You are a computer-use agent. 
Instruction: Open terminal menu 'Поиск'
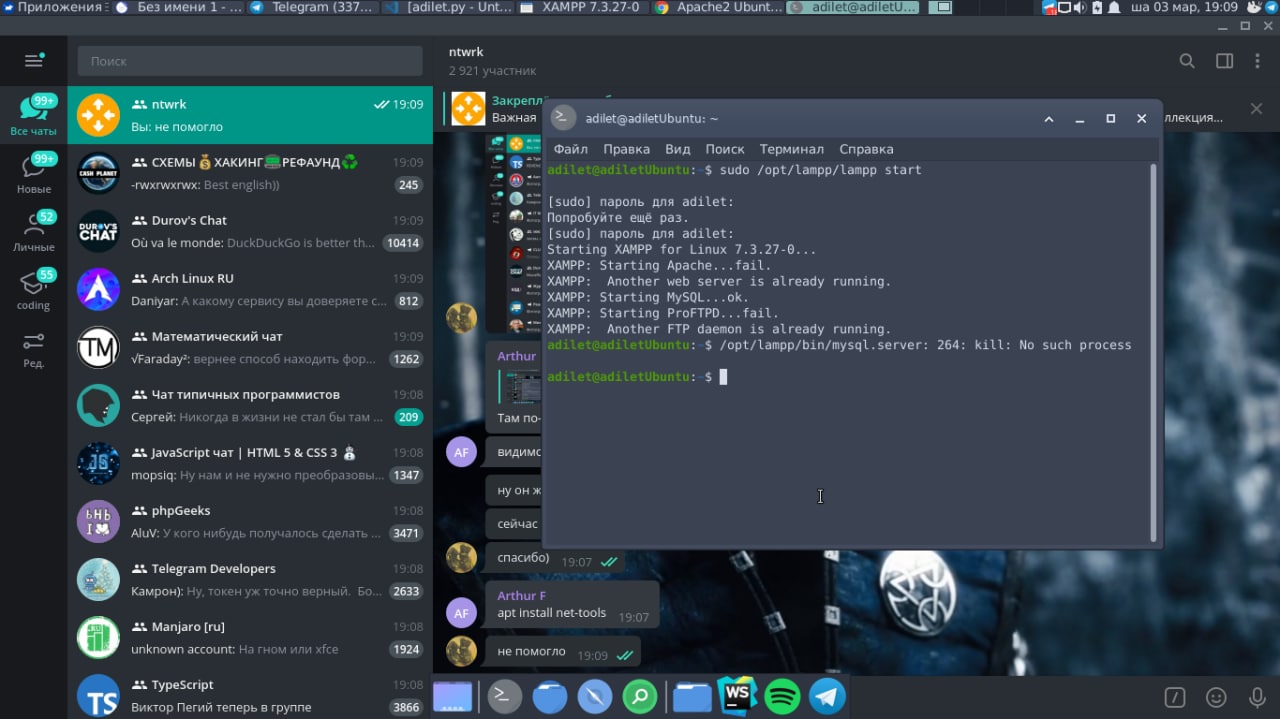[x=725, y=149]
